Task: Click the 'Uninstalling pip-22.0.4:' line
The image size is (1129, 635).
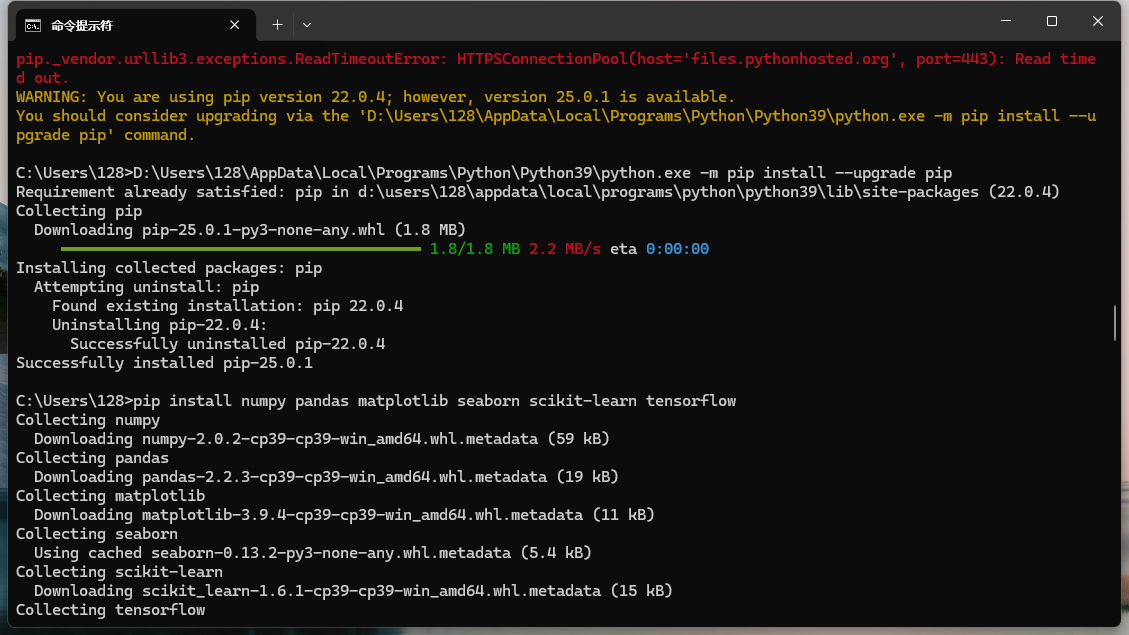Action: click(x=160, y=325)
